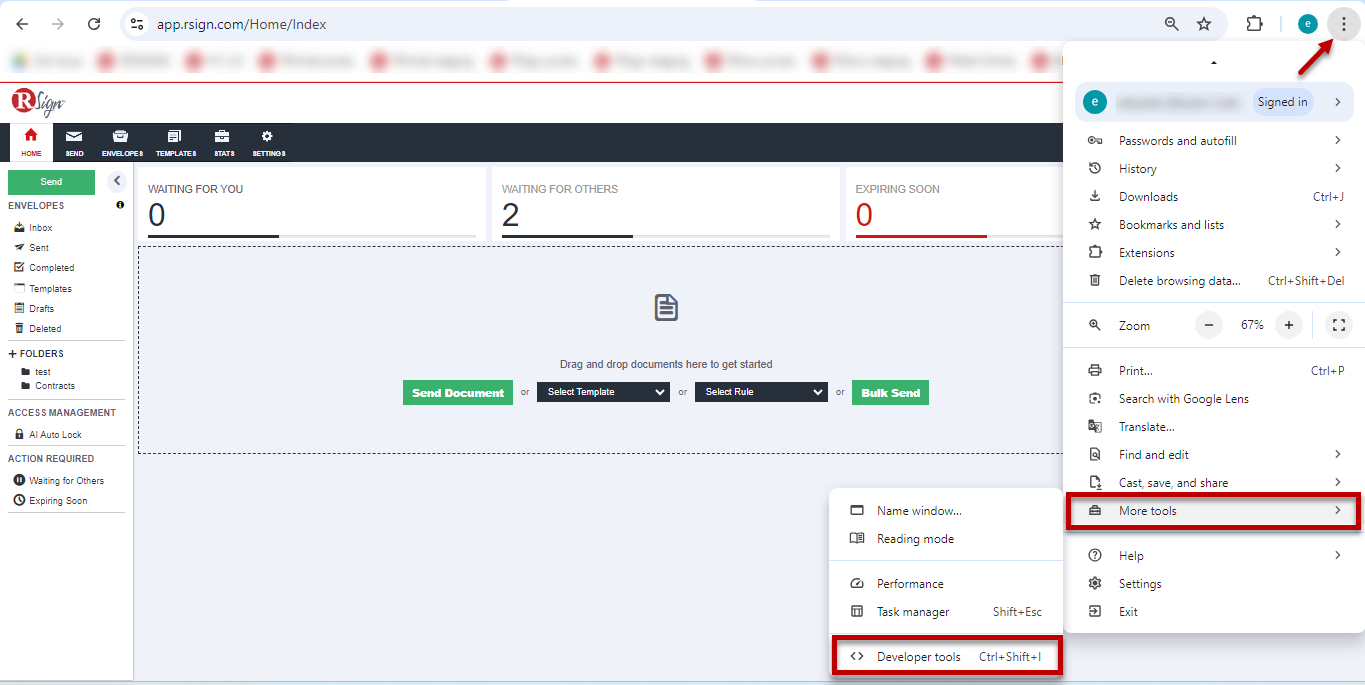Click the Waiting For Others counter card

tap(666, 205)
